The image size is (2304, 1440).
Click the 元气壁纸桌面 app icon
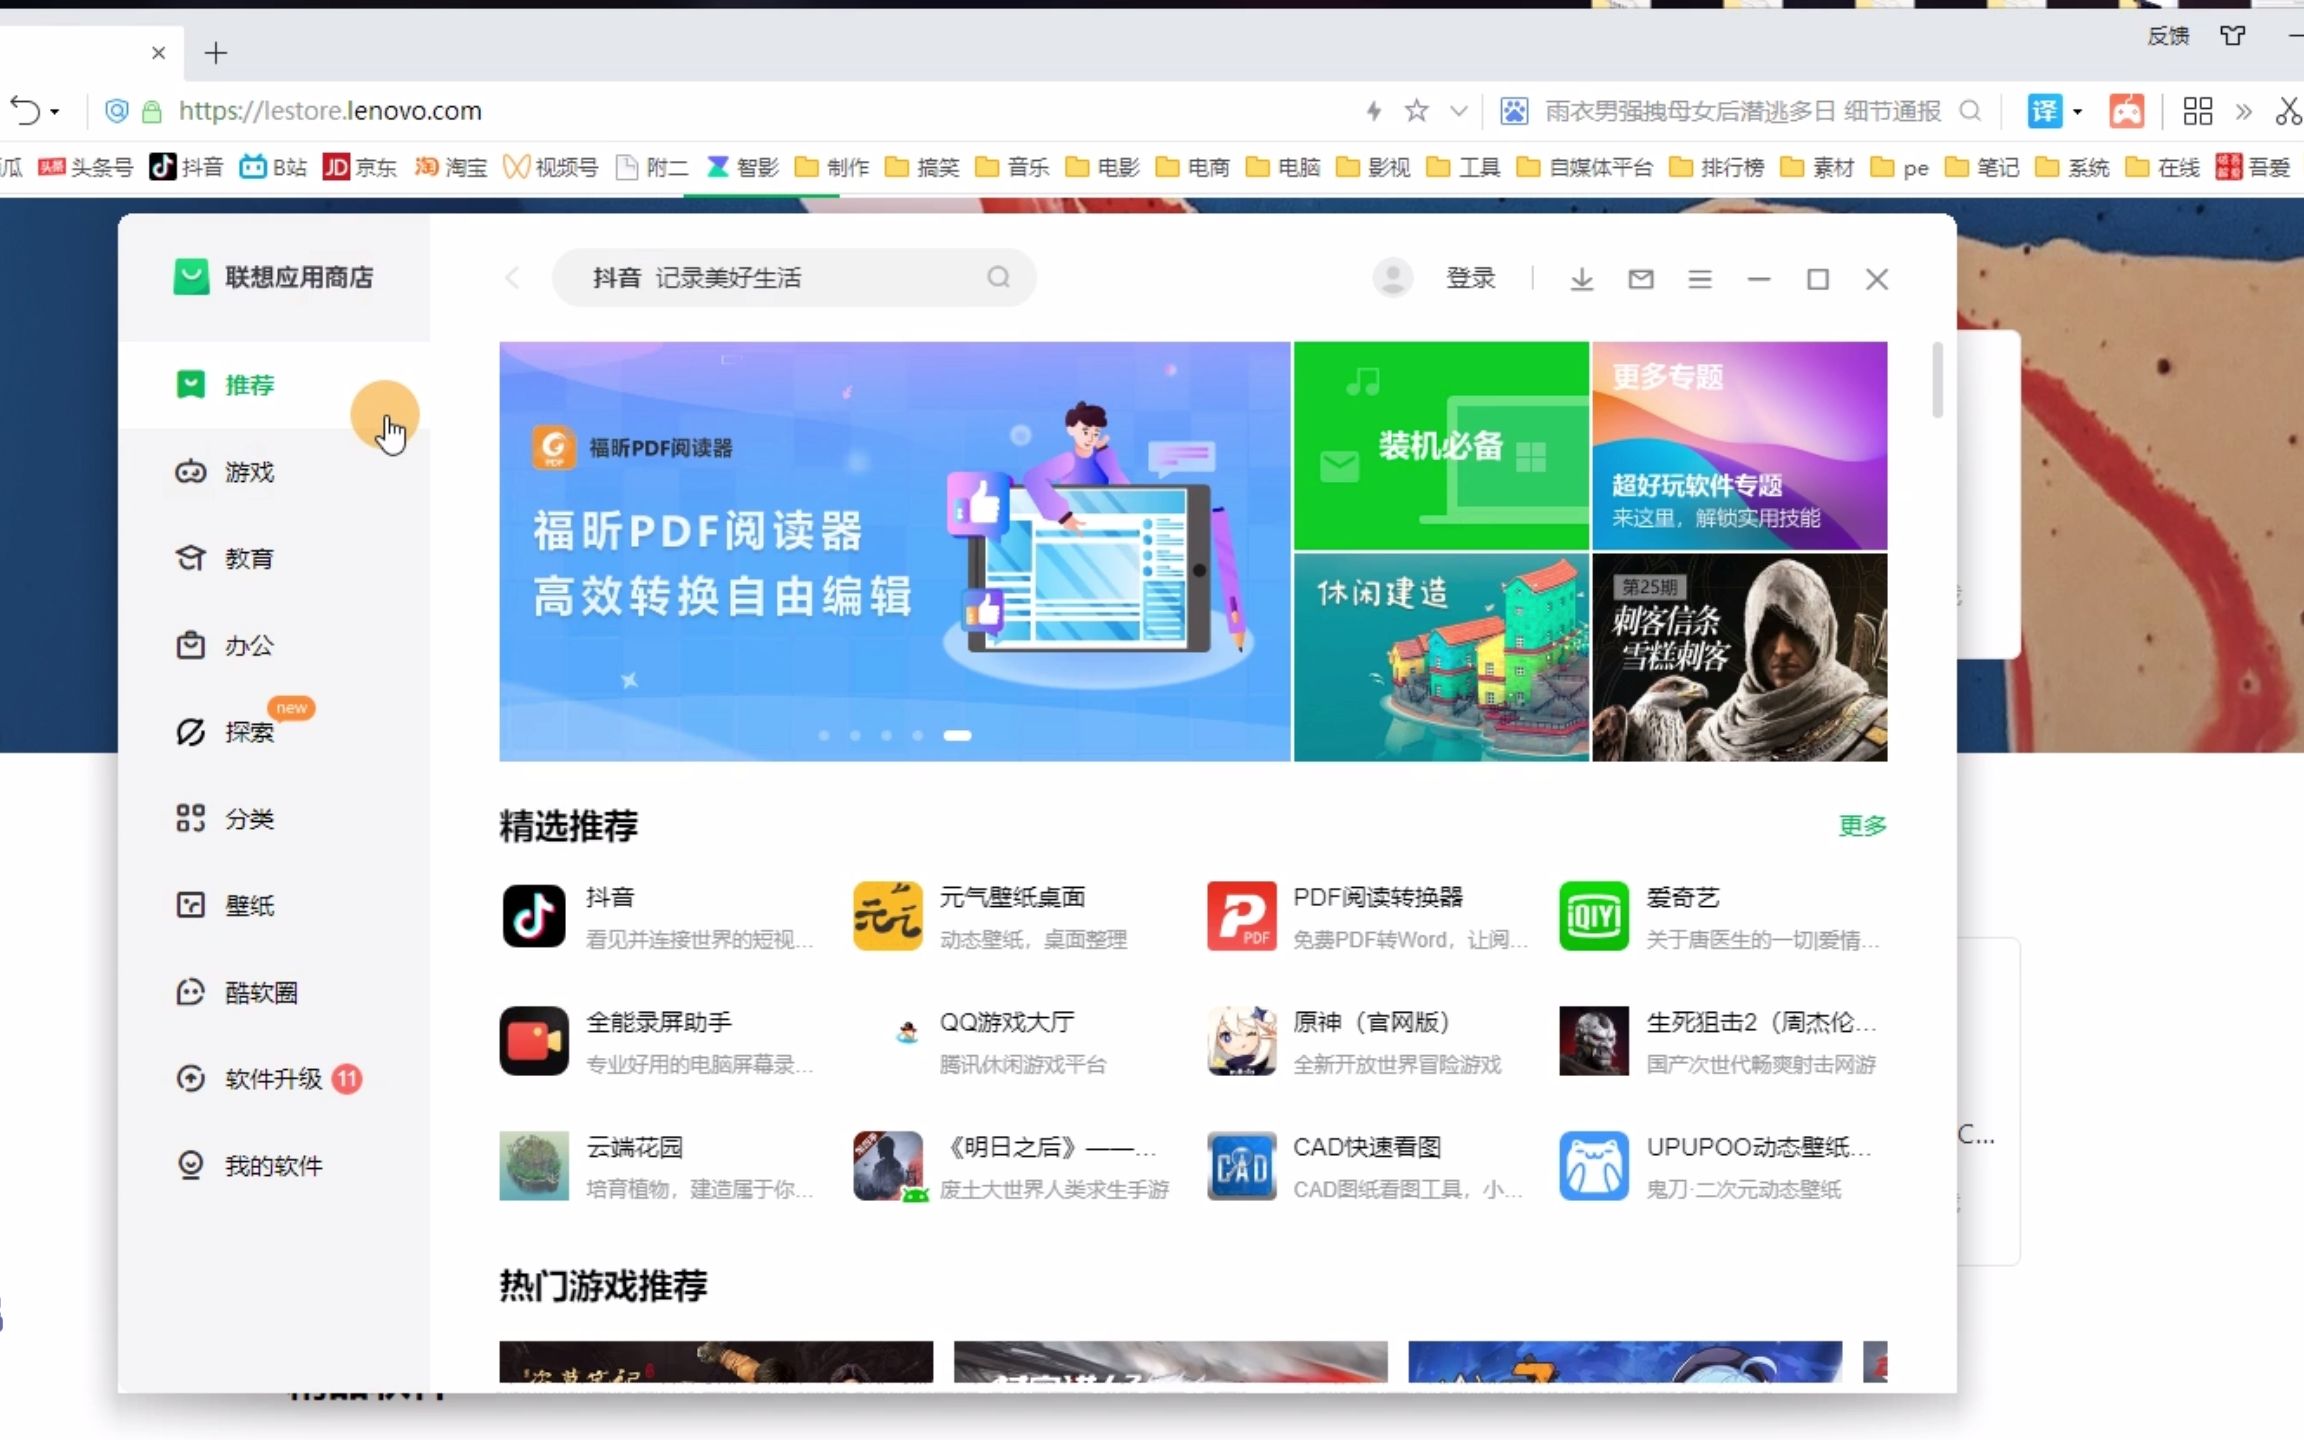(887, 916)
